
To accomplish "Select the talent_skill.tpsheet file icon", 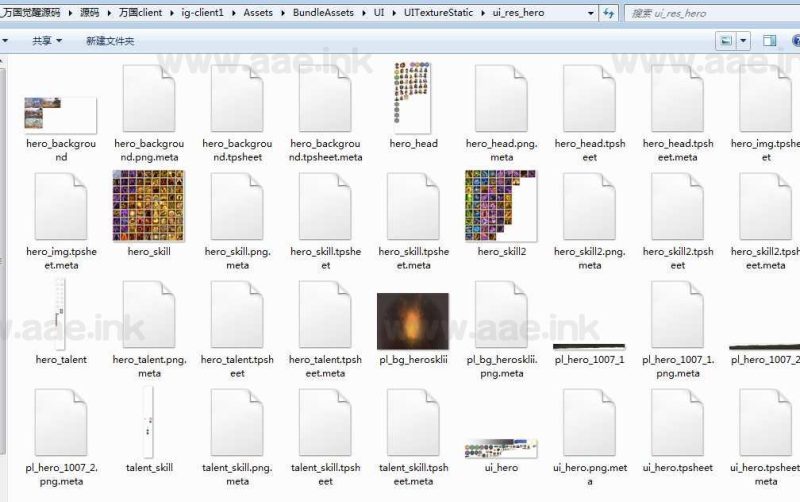I will (325, 422).
